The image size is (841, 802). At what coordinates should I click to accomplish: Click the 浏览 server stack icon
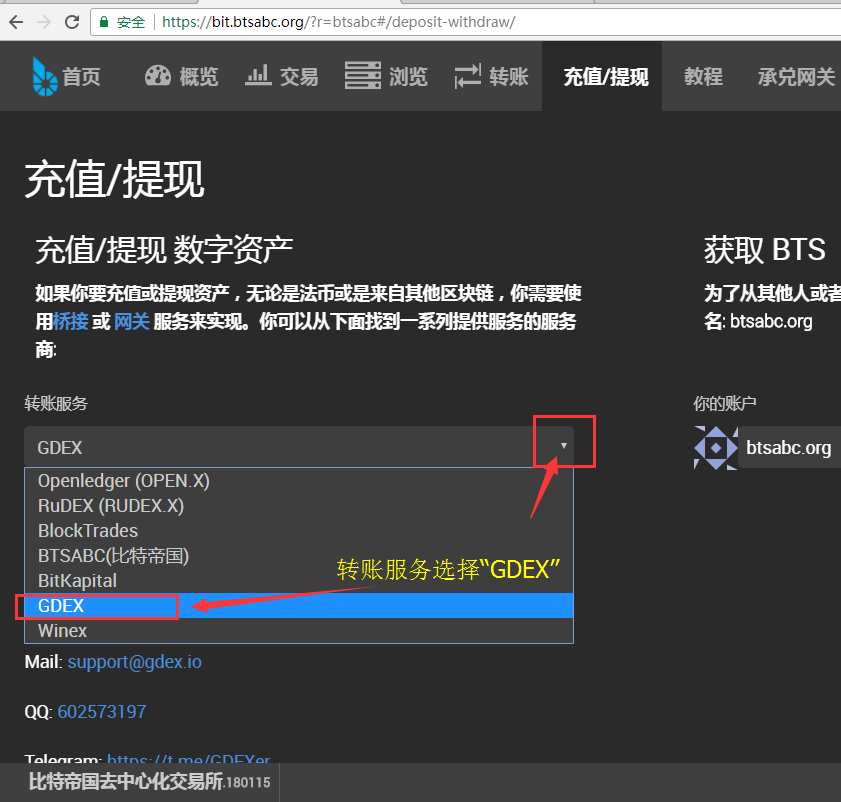coord(363,75)
